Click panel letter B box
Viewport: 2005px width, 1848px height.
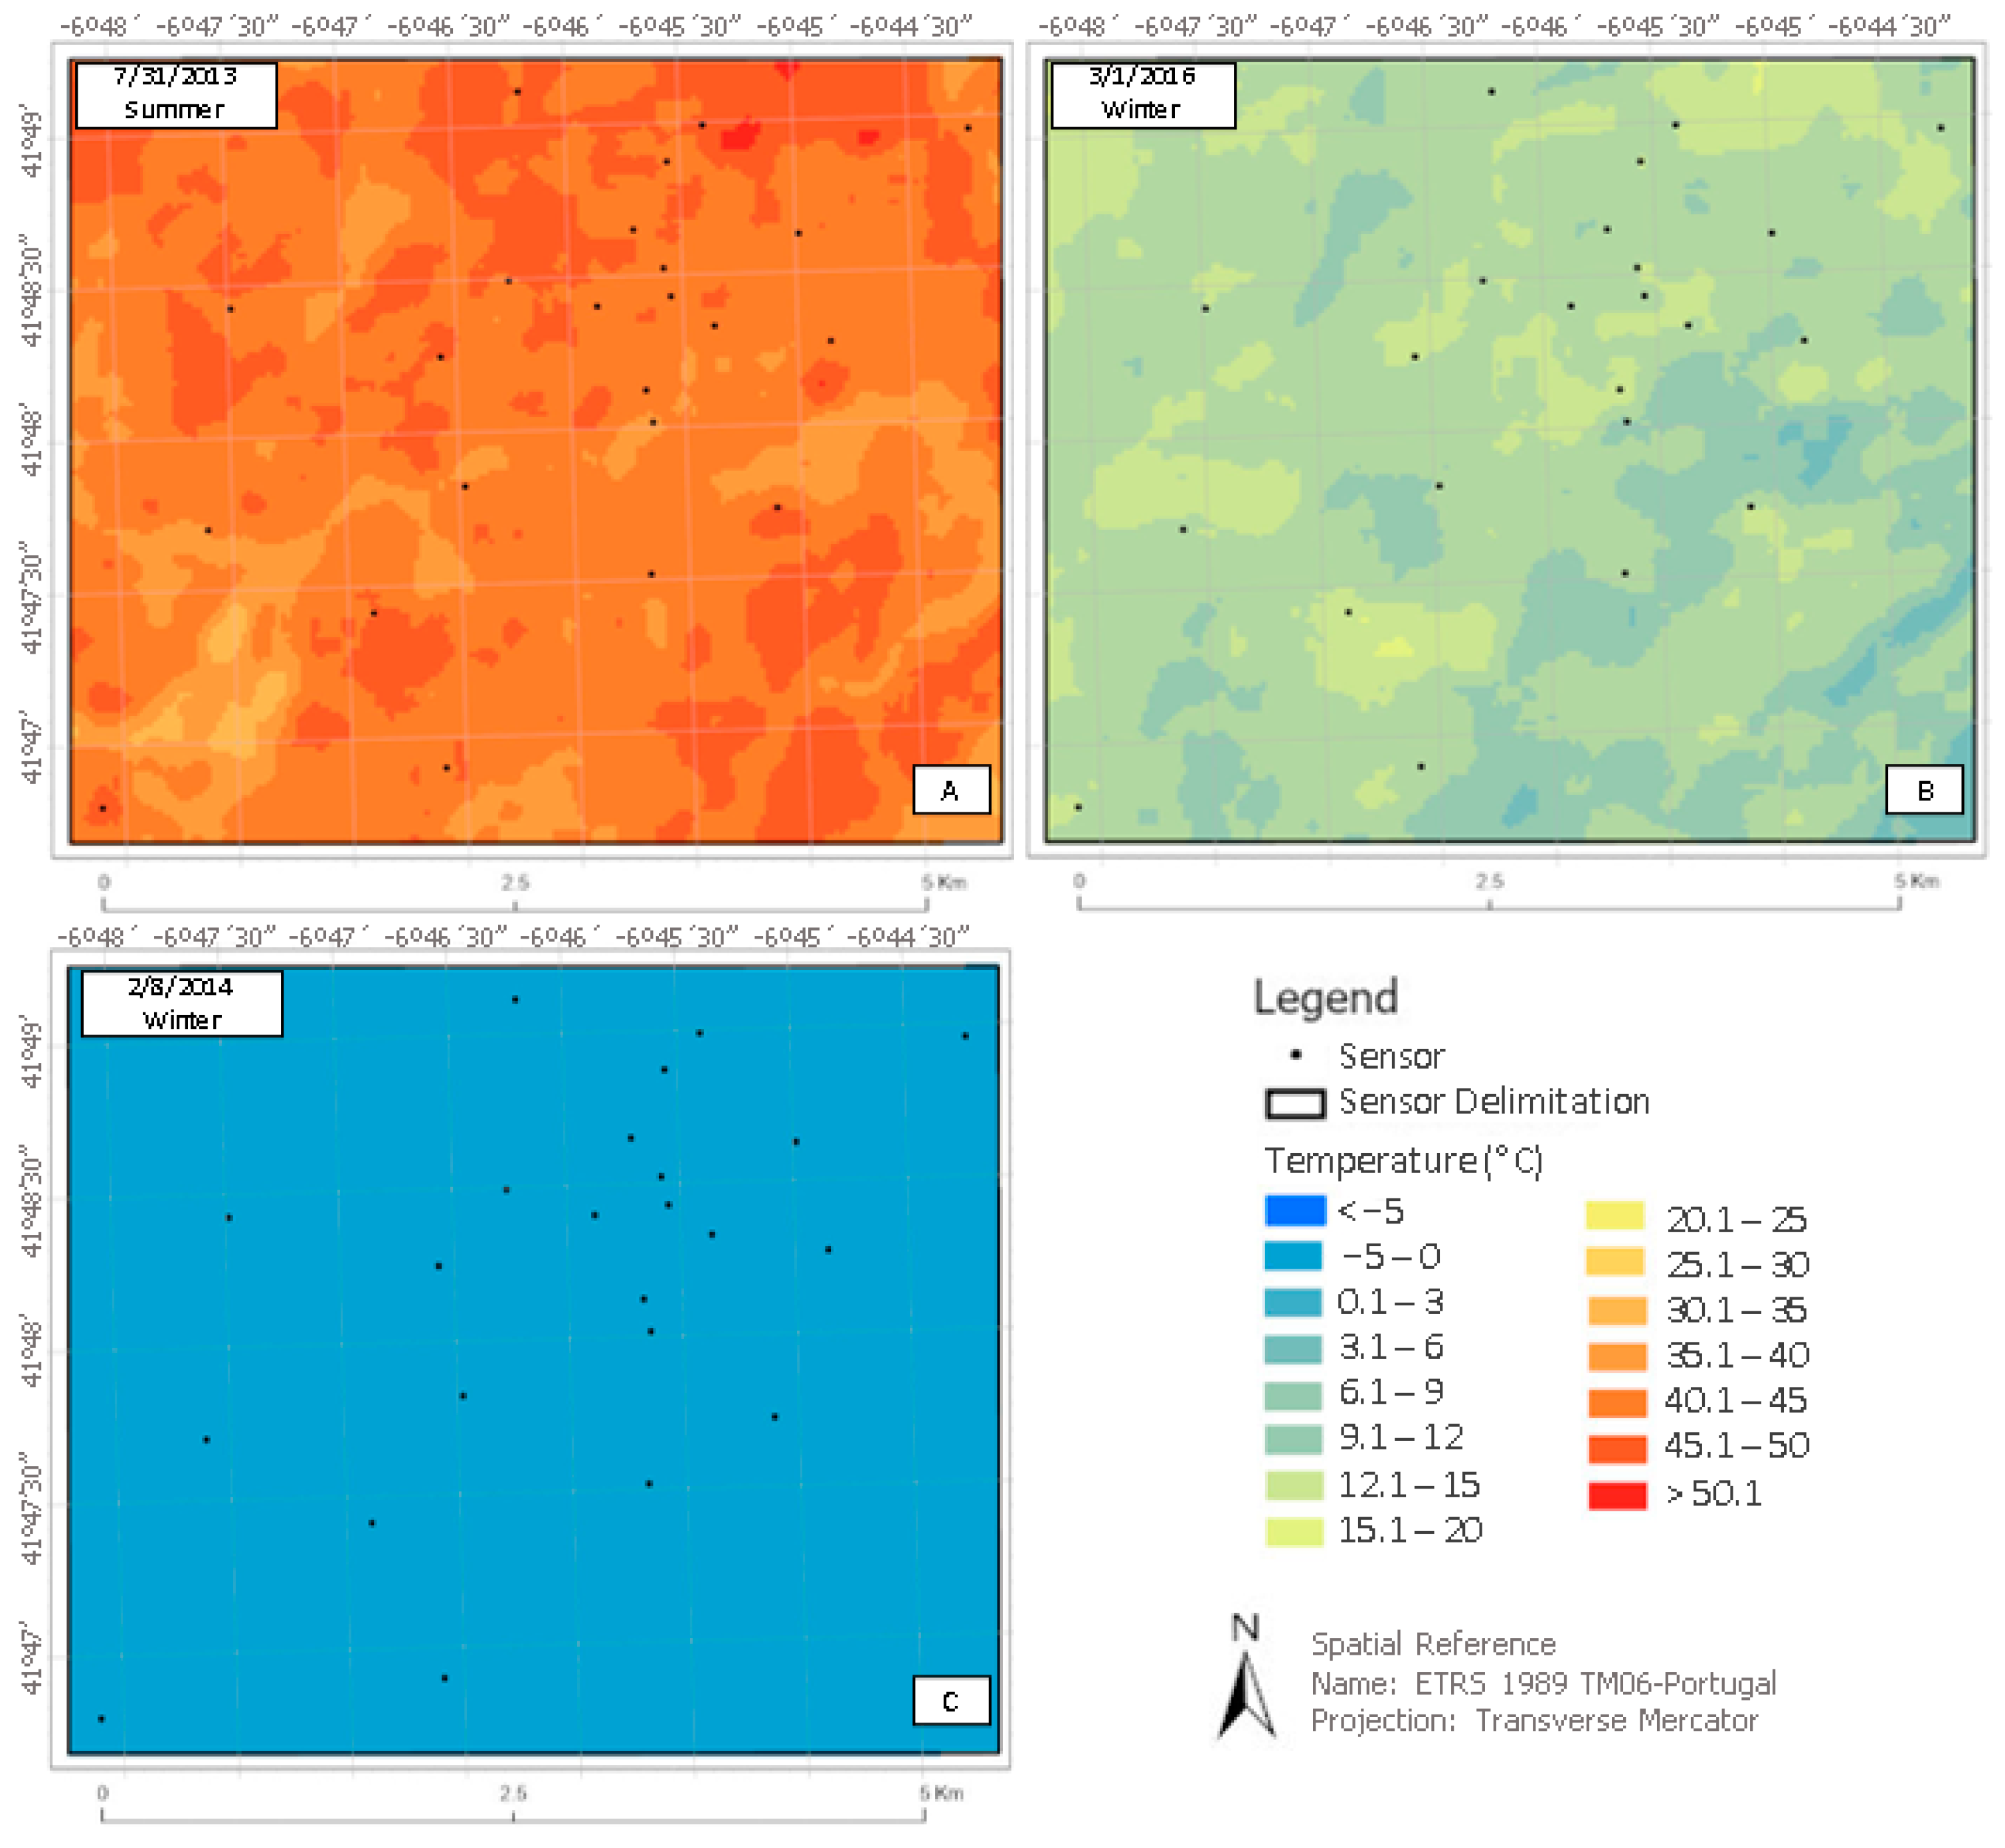point(1924,790)
